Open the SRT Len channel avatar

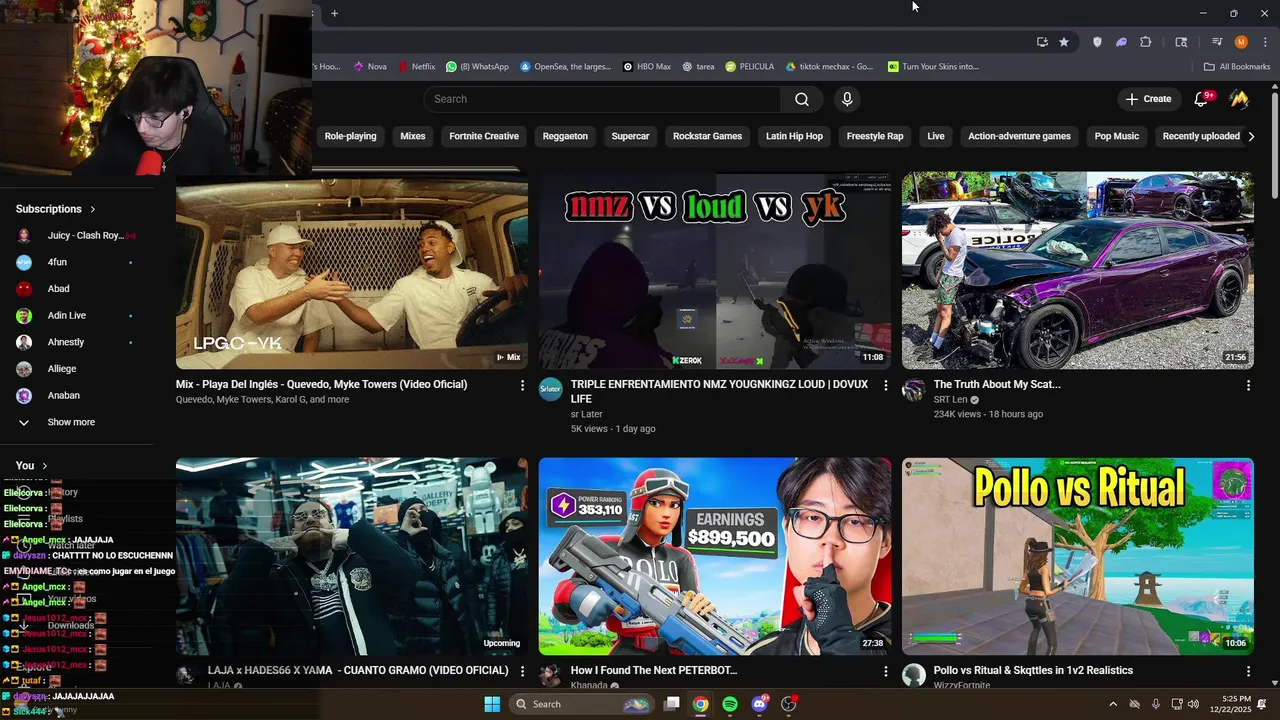coord(914,390)
